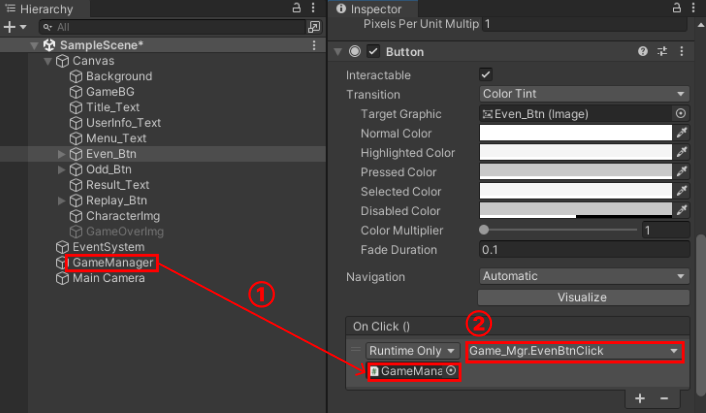
Task: Pick Target Graphic with the object picker circle
Action: coord(680,113)
